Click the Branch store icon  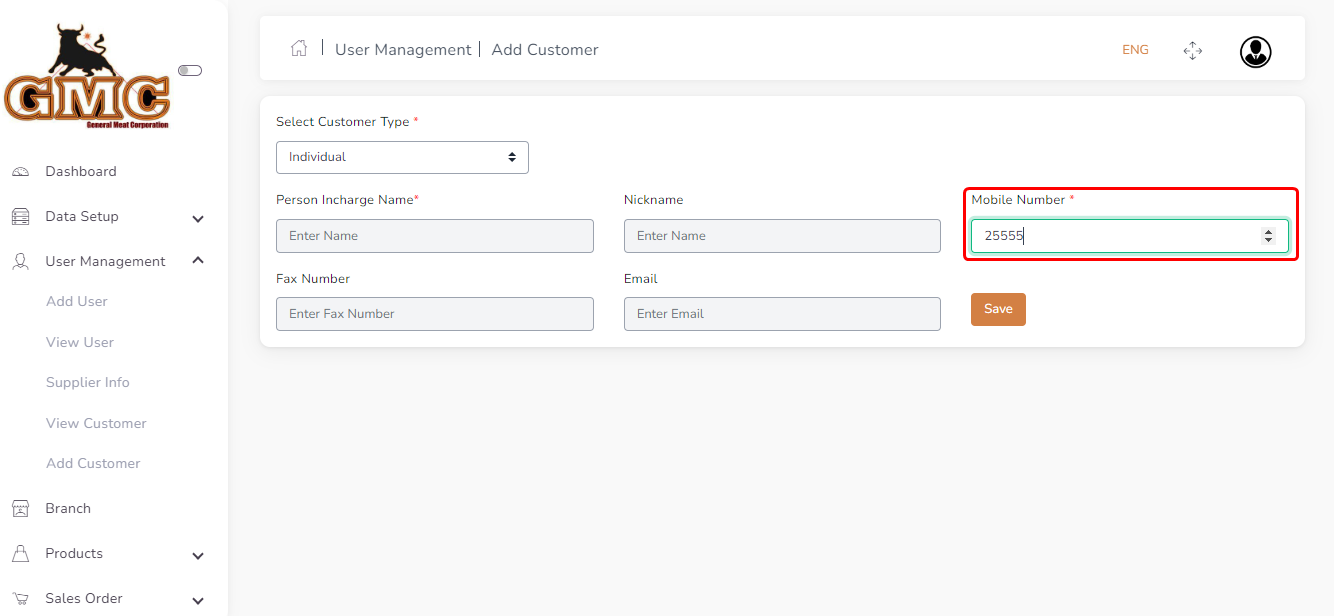coord(20,509)
